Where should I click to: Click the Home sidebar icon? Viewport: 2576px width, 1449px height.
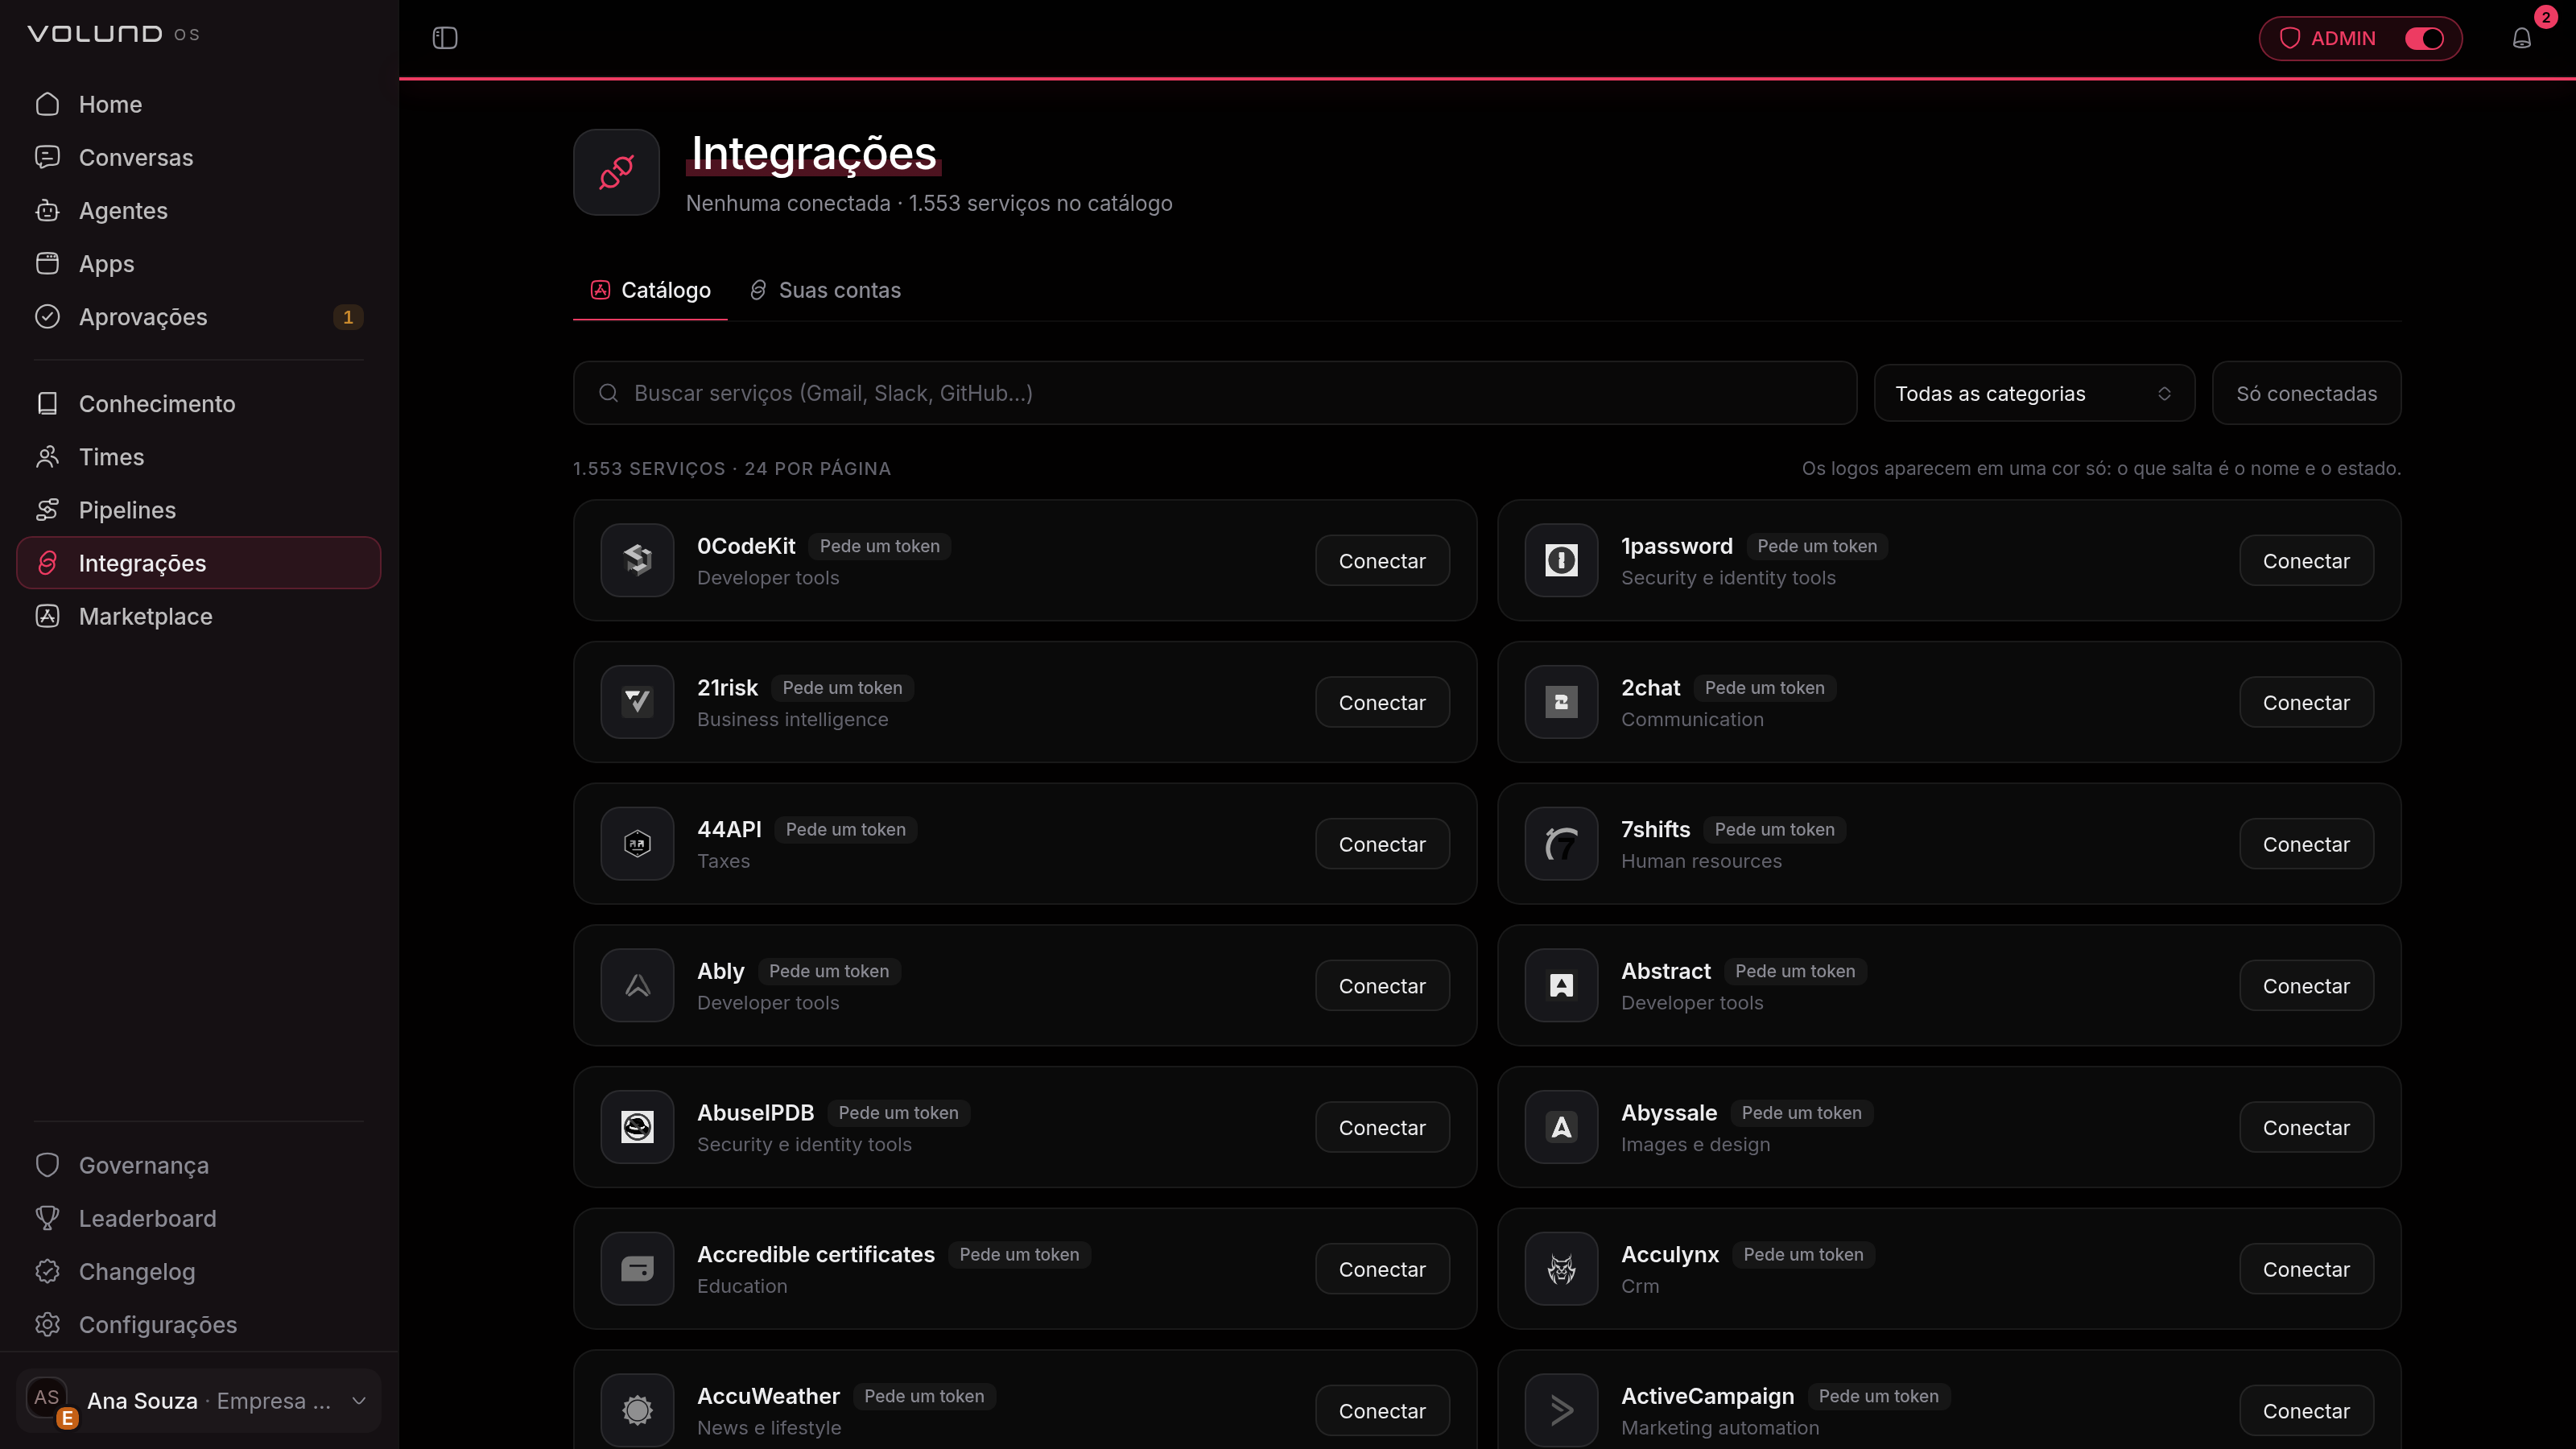(47, 104)
